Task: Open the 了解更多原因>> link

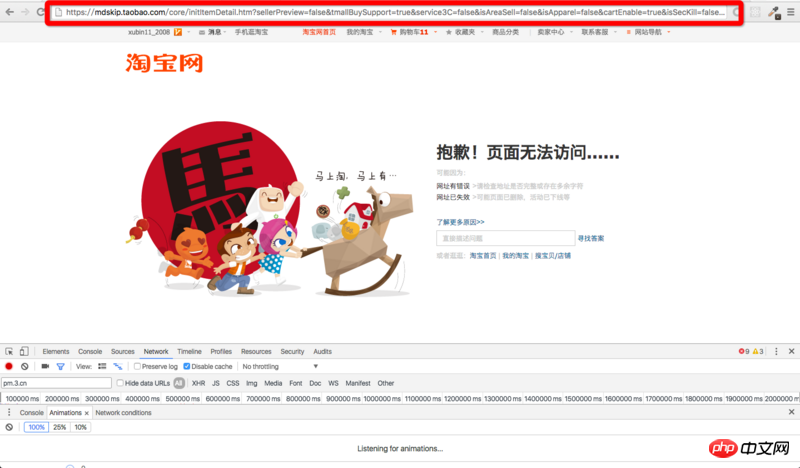Action: (x=460, y=222)
